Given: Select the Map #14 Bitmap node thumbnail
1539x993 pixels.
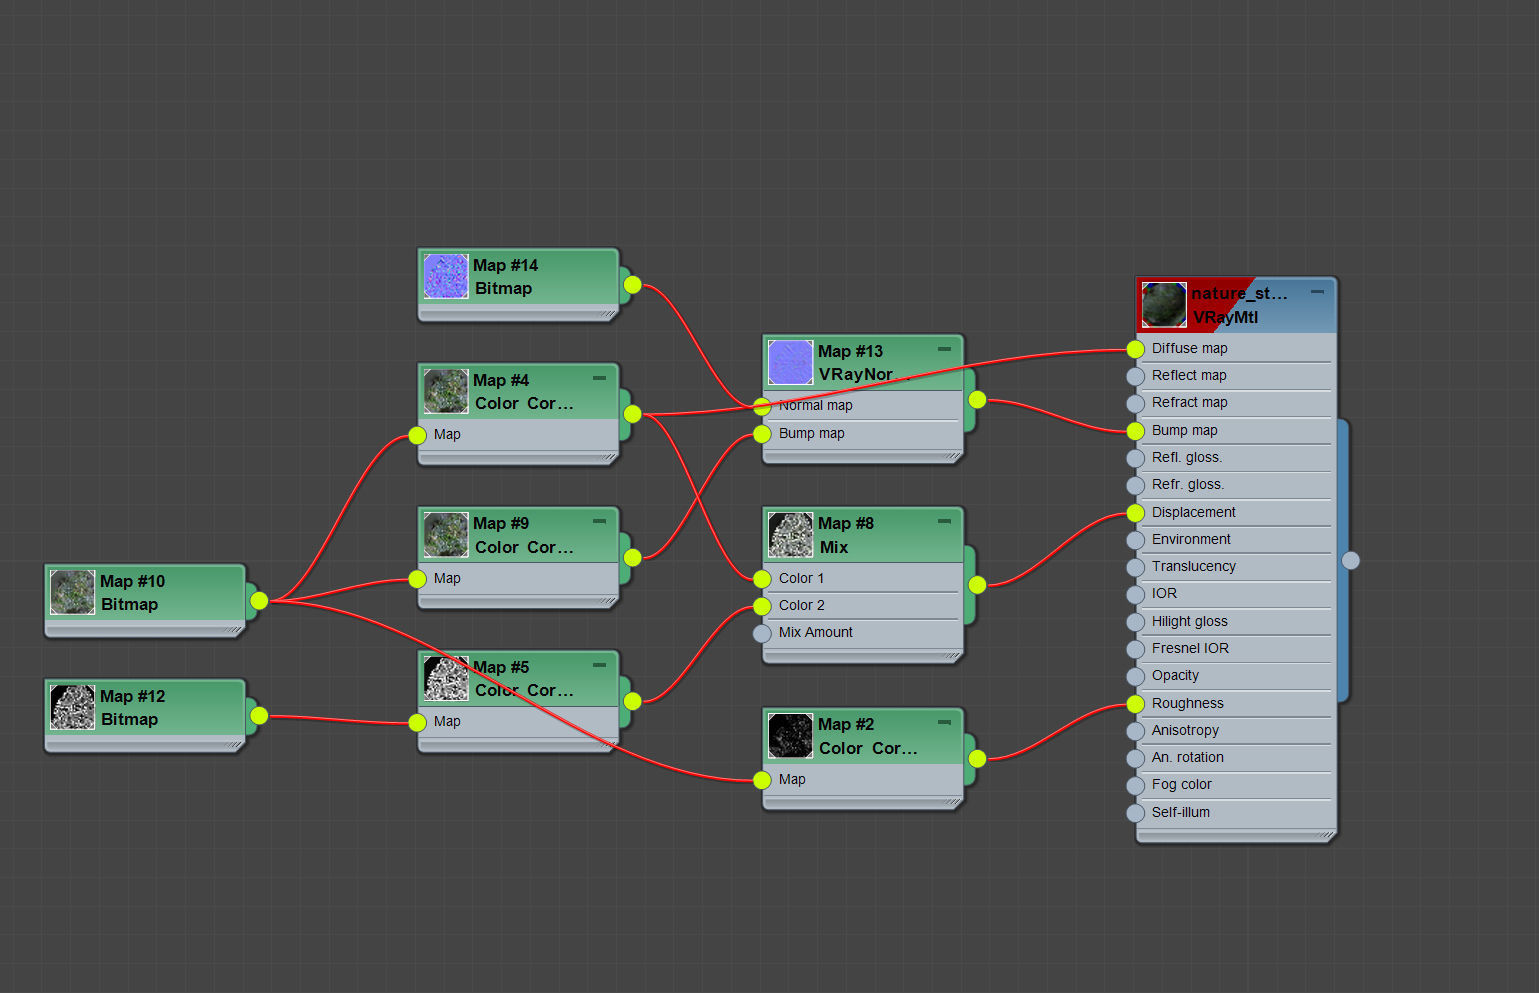Looking at the screenshot, I should tap(446, 276).
